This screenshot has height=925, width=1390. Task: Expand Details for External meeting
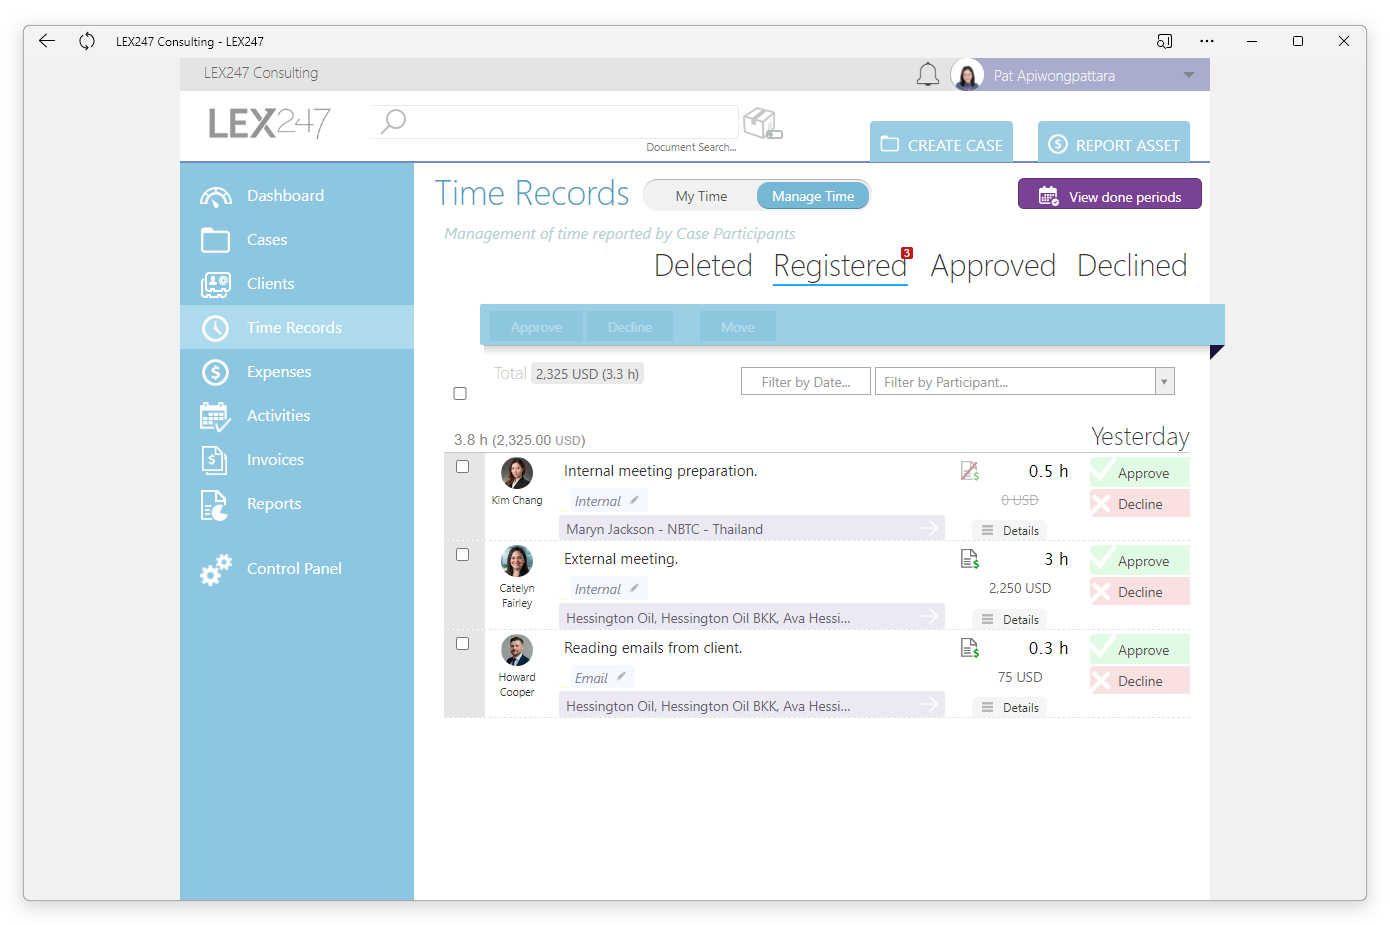(1010, 619)
